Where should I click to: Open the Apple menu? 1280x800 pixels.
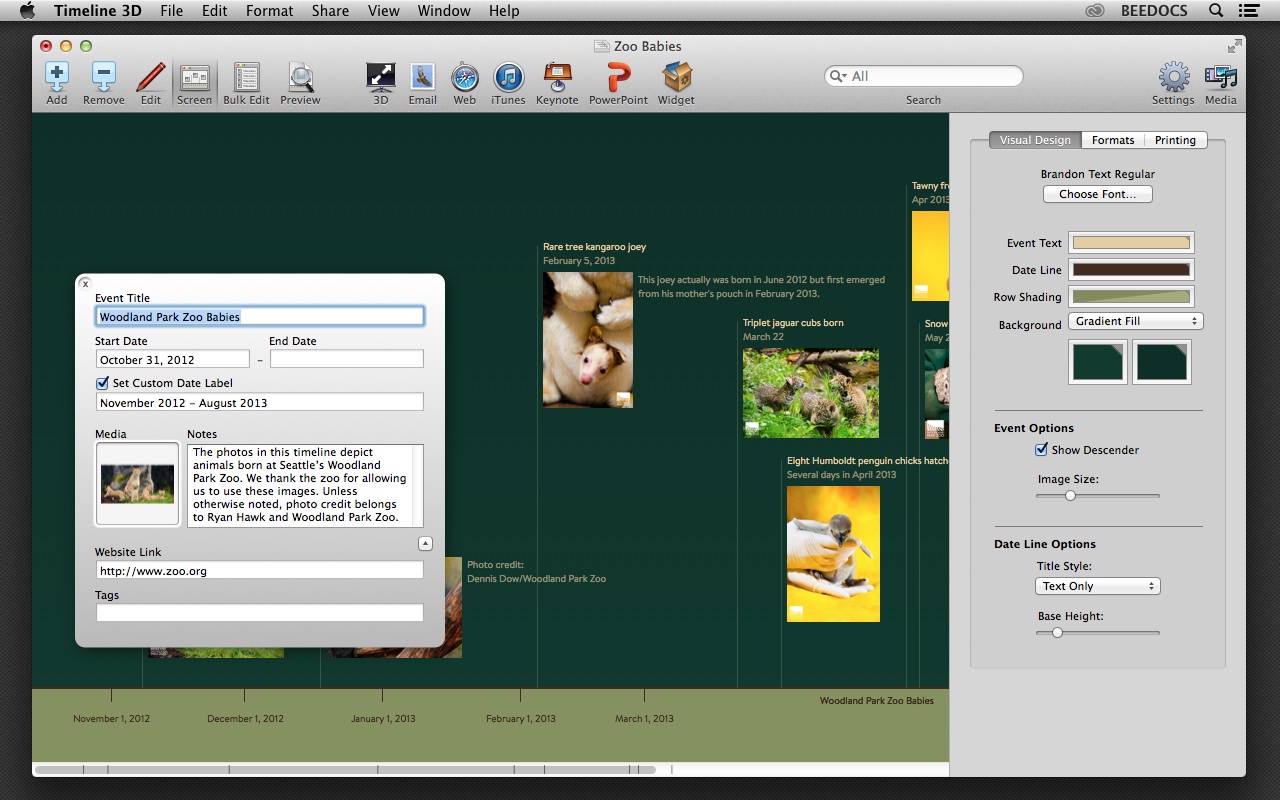tap(27, 11)
